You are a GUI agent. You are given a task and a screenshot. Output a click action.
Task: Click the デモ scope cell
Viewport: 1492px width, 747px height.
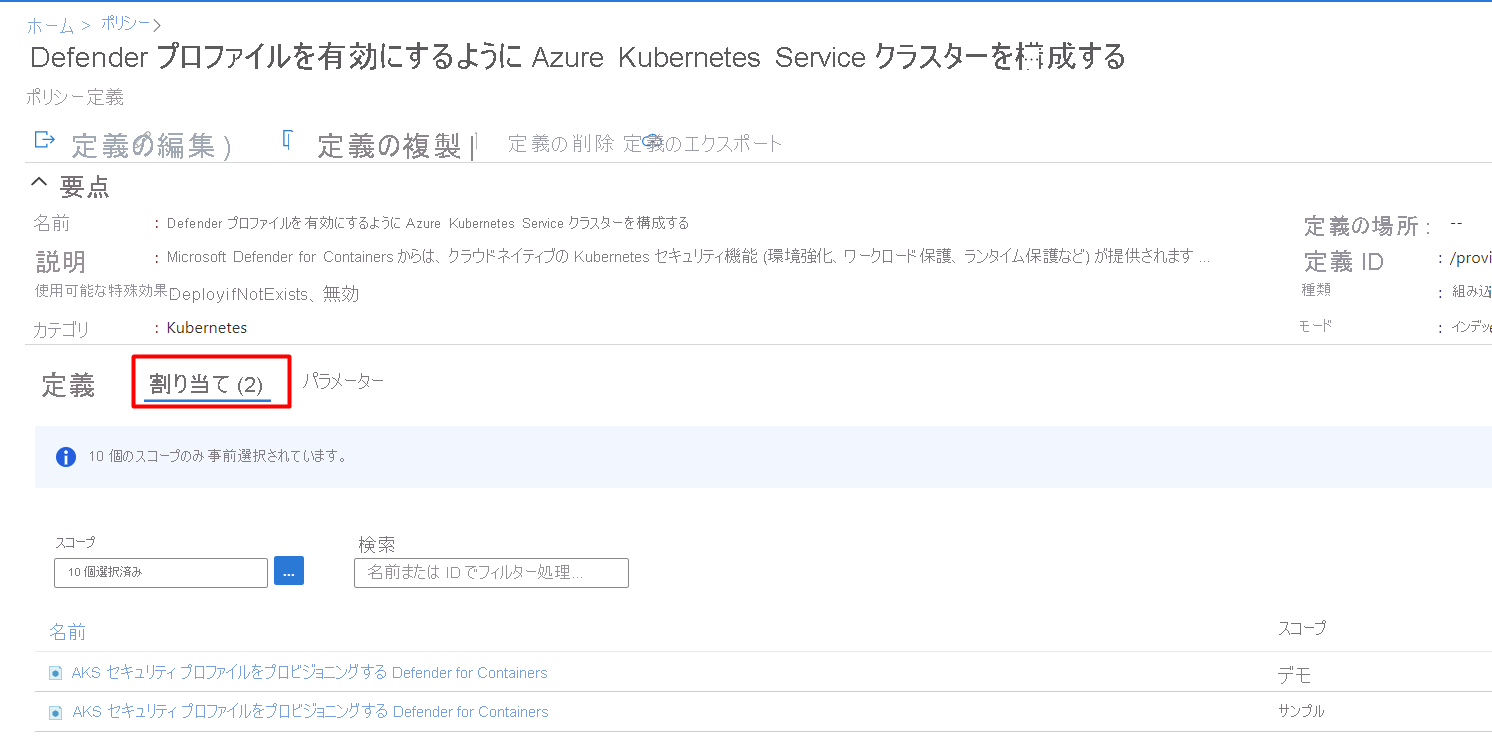(x=1294, y=676)
